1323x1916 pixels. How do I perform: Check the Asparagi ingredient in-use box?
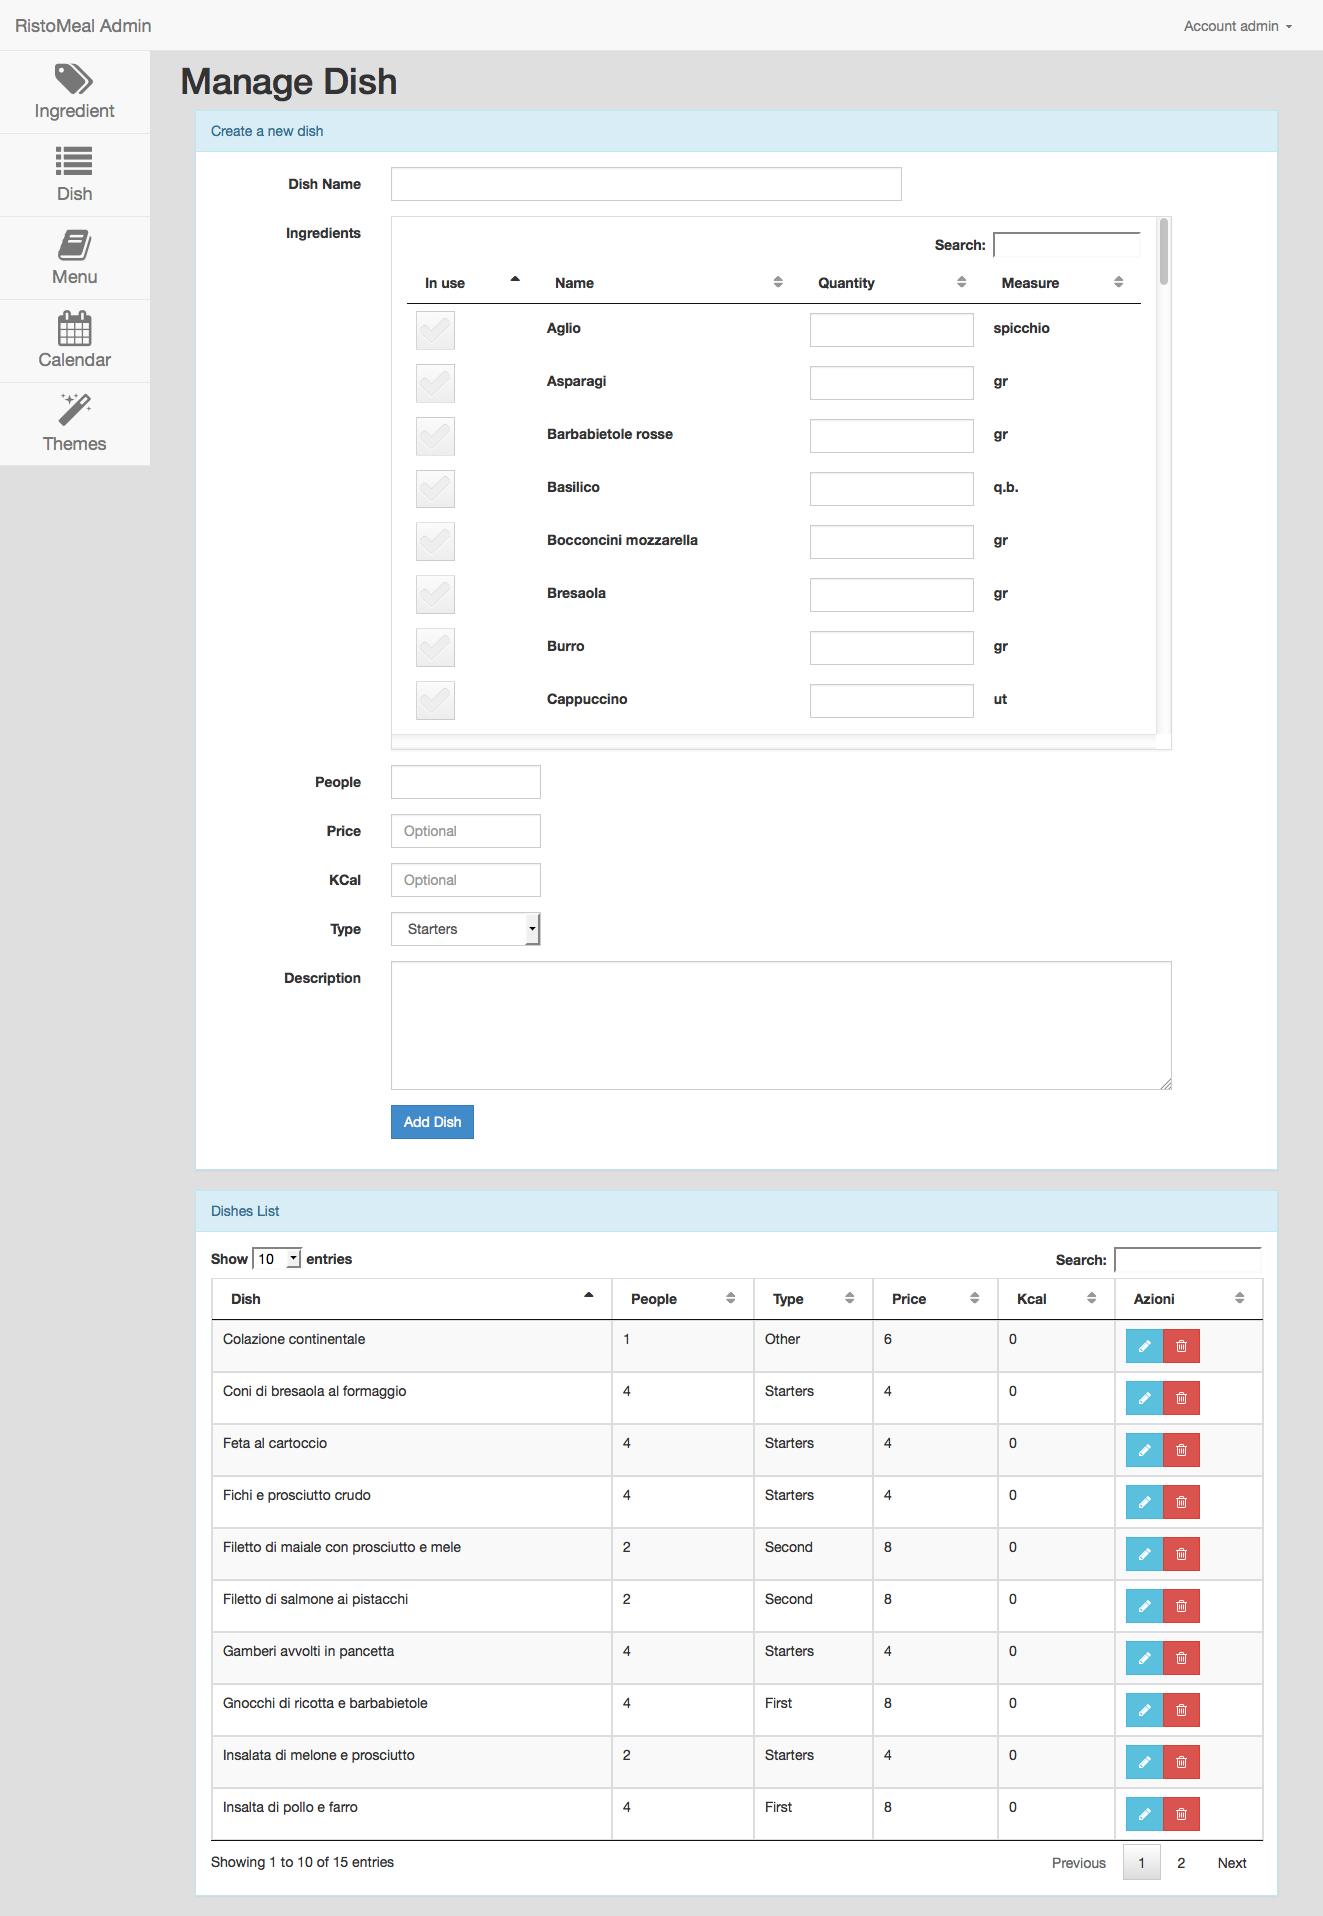pyautogui.click(x=435, y=383)
